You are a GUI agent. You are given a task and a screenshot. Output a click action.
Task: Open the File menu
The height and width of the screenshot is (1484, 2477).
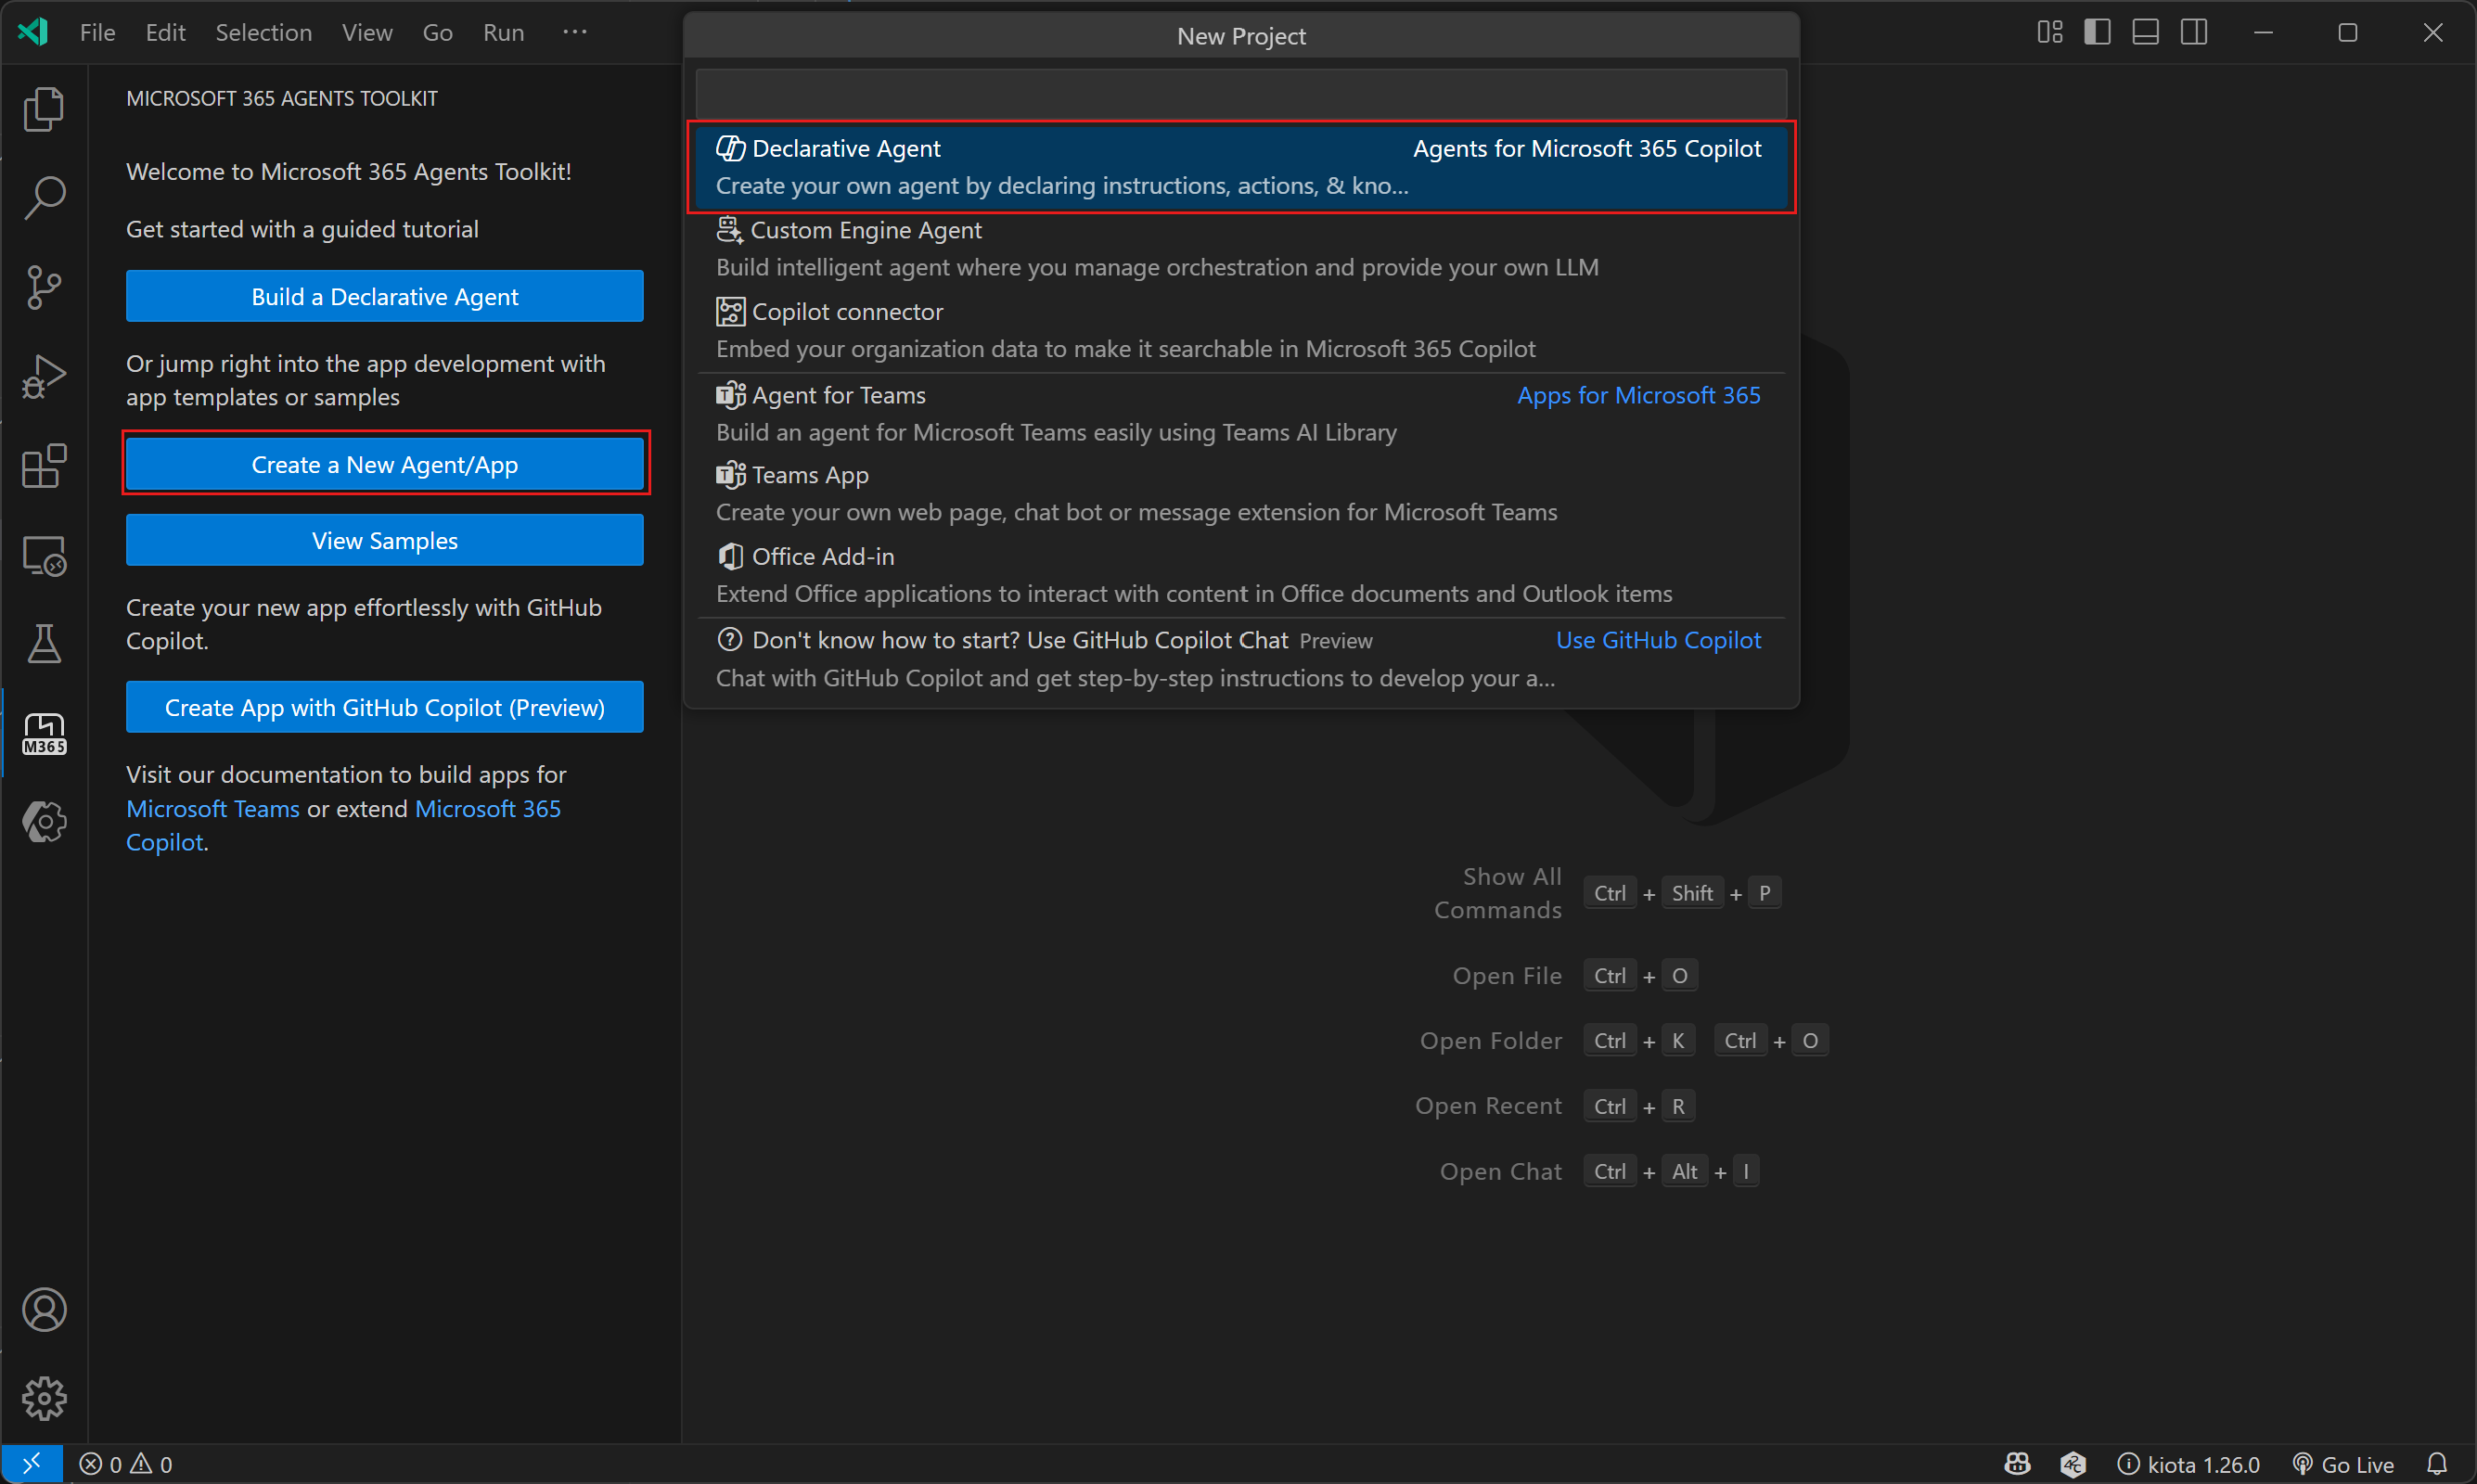(97, 32)
